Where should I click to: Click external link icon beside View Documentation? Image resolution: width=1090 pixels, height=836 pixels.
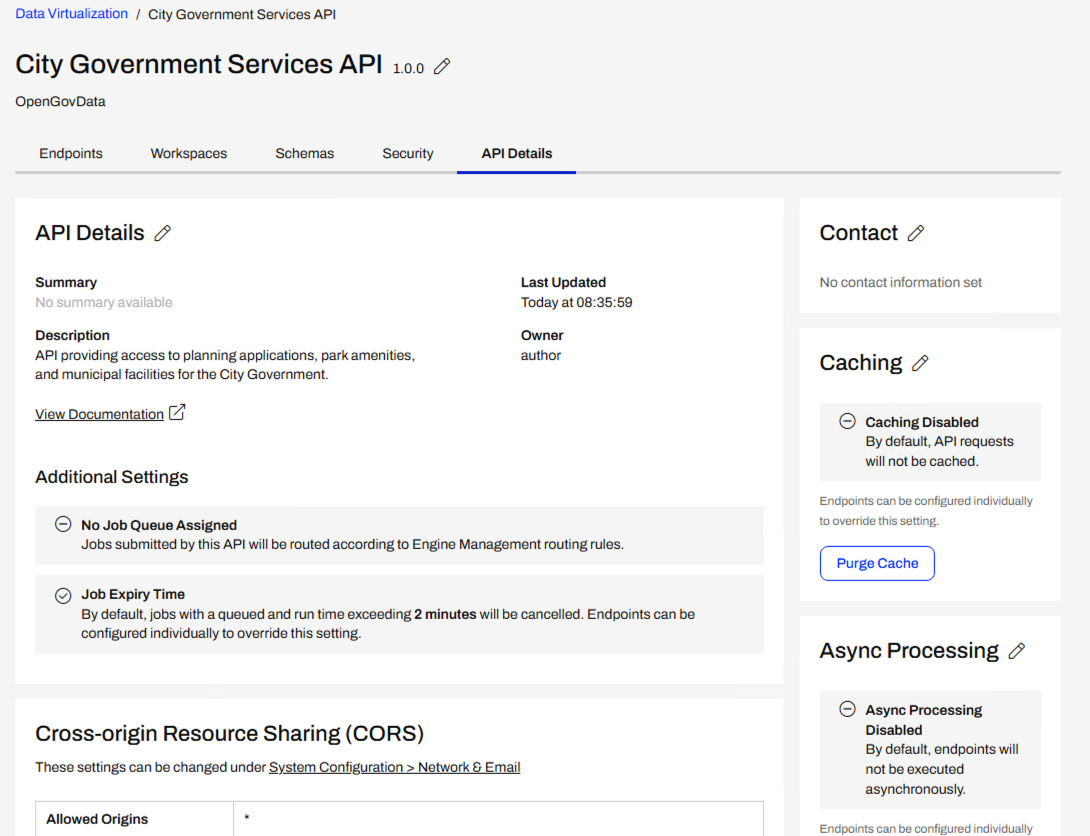pyautogui.click(x=177, y=413)
